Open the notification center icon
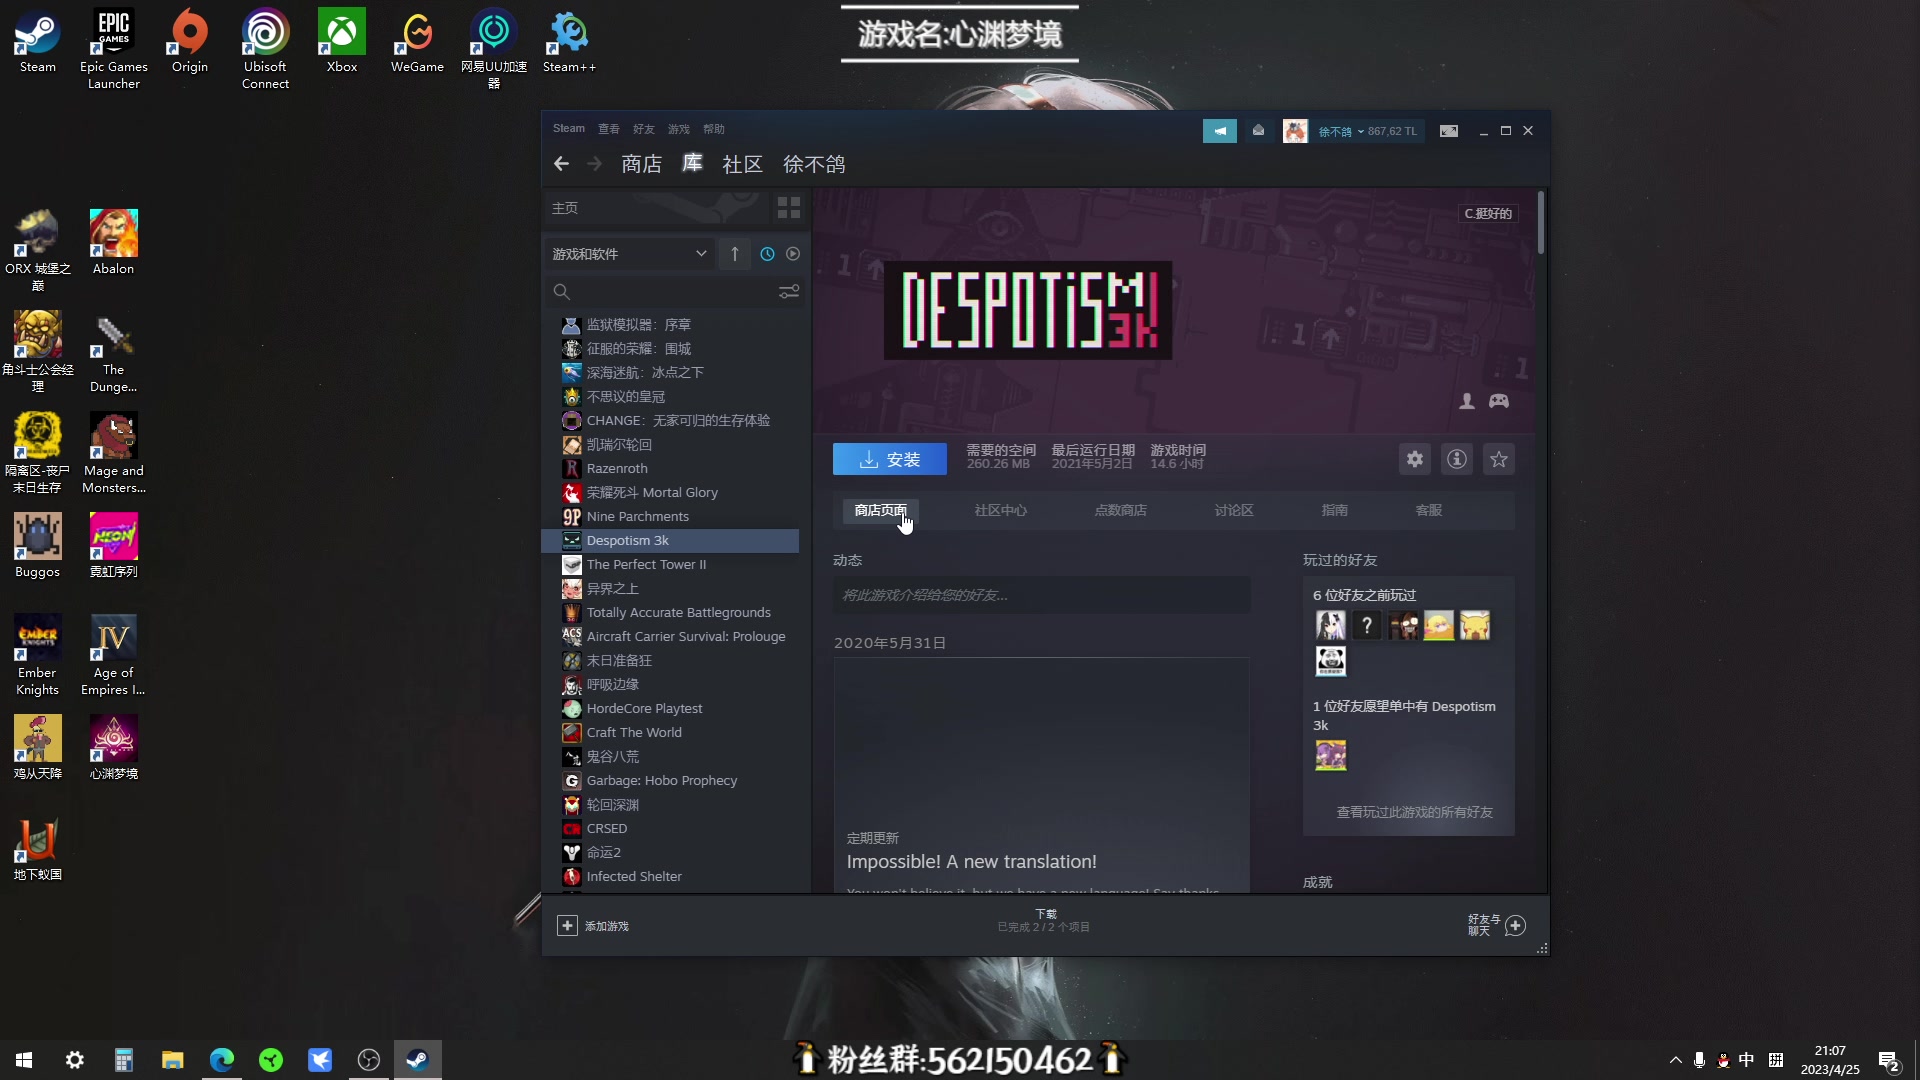Screen dimensions: 1920x1080 pyautogui.click(x=1889, y=1061)
